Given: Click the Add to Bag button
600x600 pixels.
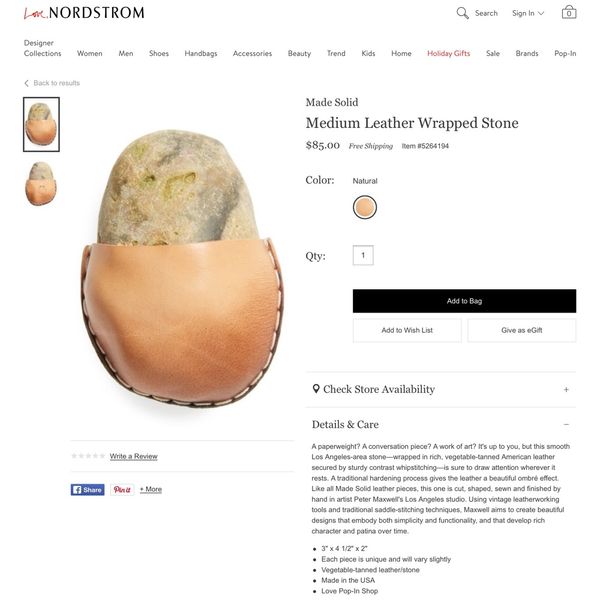Looking at the screenshot, I should [464, 301].
